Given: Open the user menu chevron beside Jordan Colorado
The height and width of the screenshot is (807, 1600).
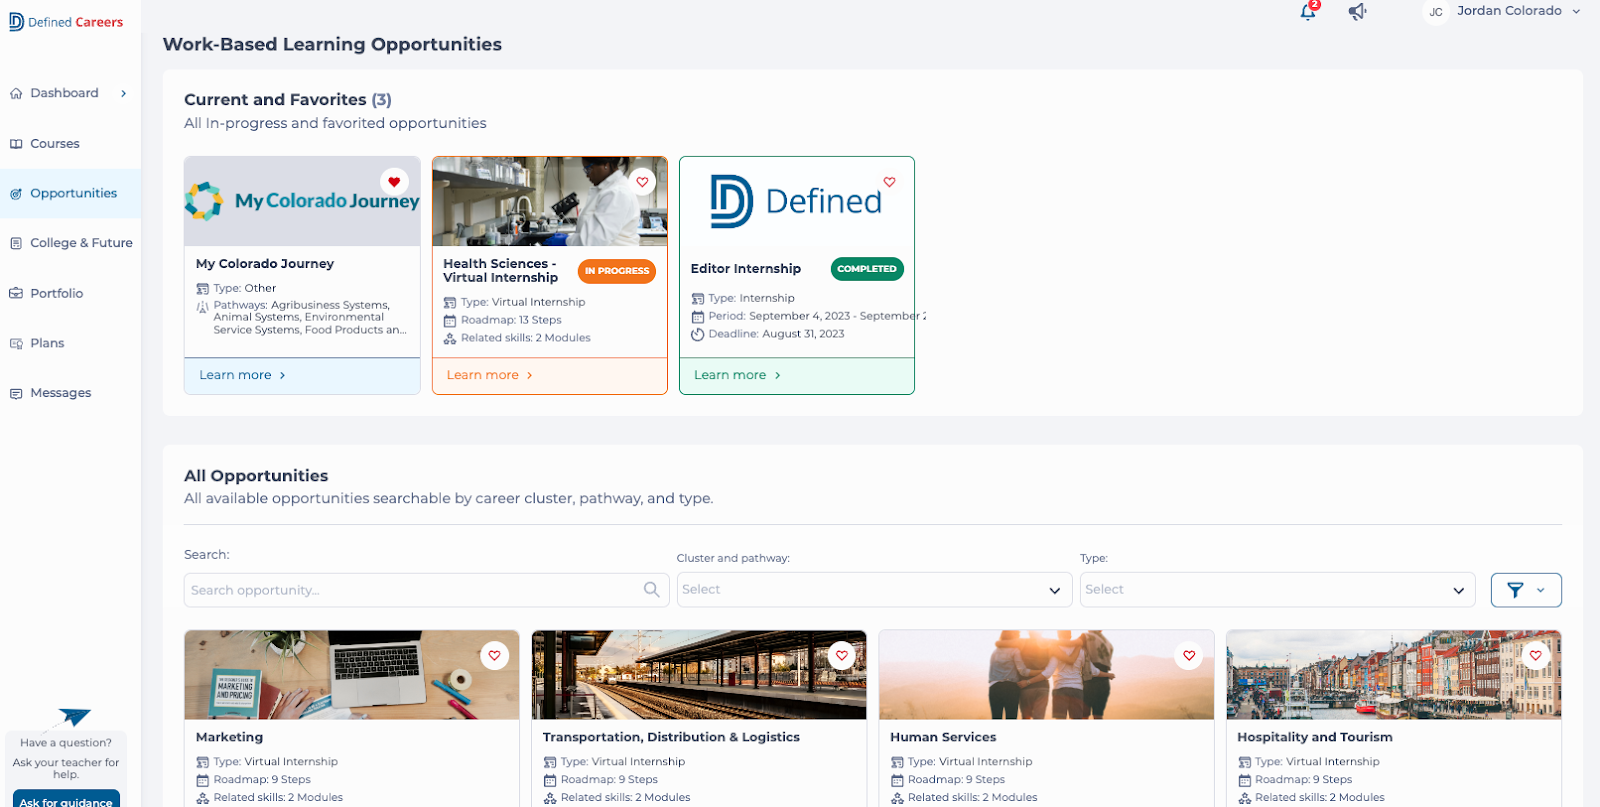Looking at the screenshot, I should coord(1576,12).
